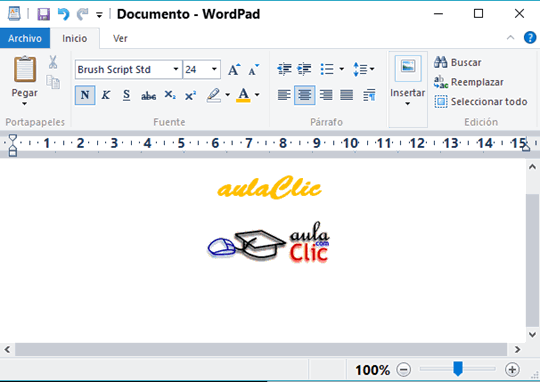Click the horizontal scrollbar right arrow
Viewport: 540px width, 382px height.
click(517, 350)
